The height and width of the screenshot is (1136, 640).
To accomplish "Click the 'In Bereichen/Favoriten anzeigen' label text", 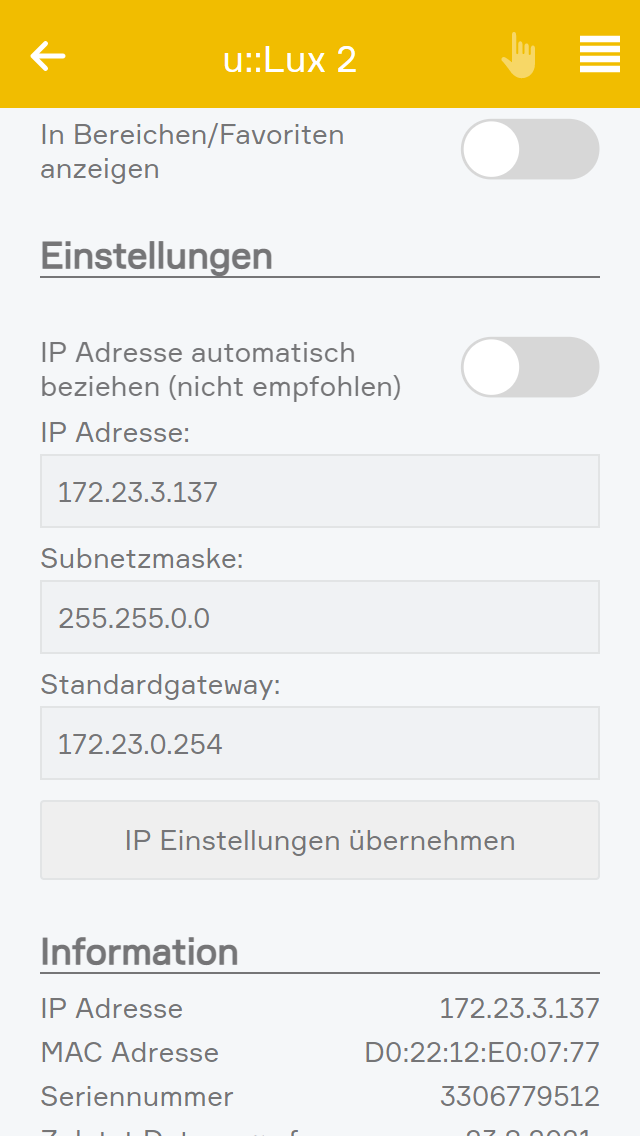I will tap(192, 151).
